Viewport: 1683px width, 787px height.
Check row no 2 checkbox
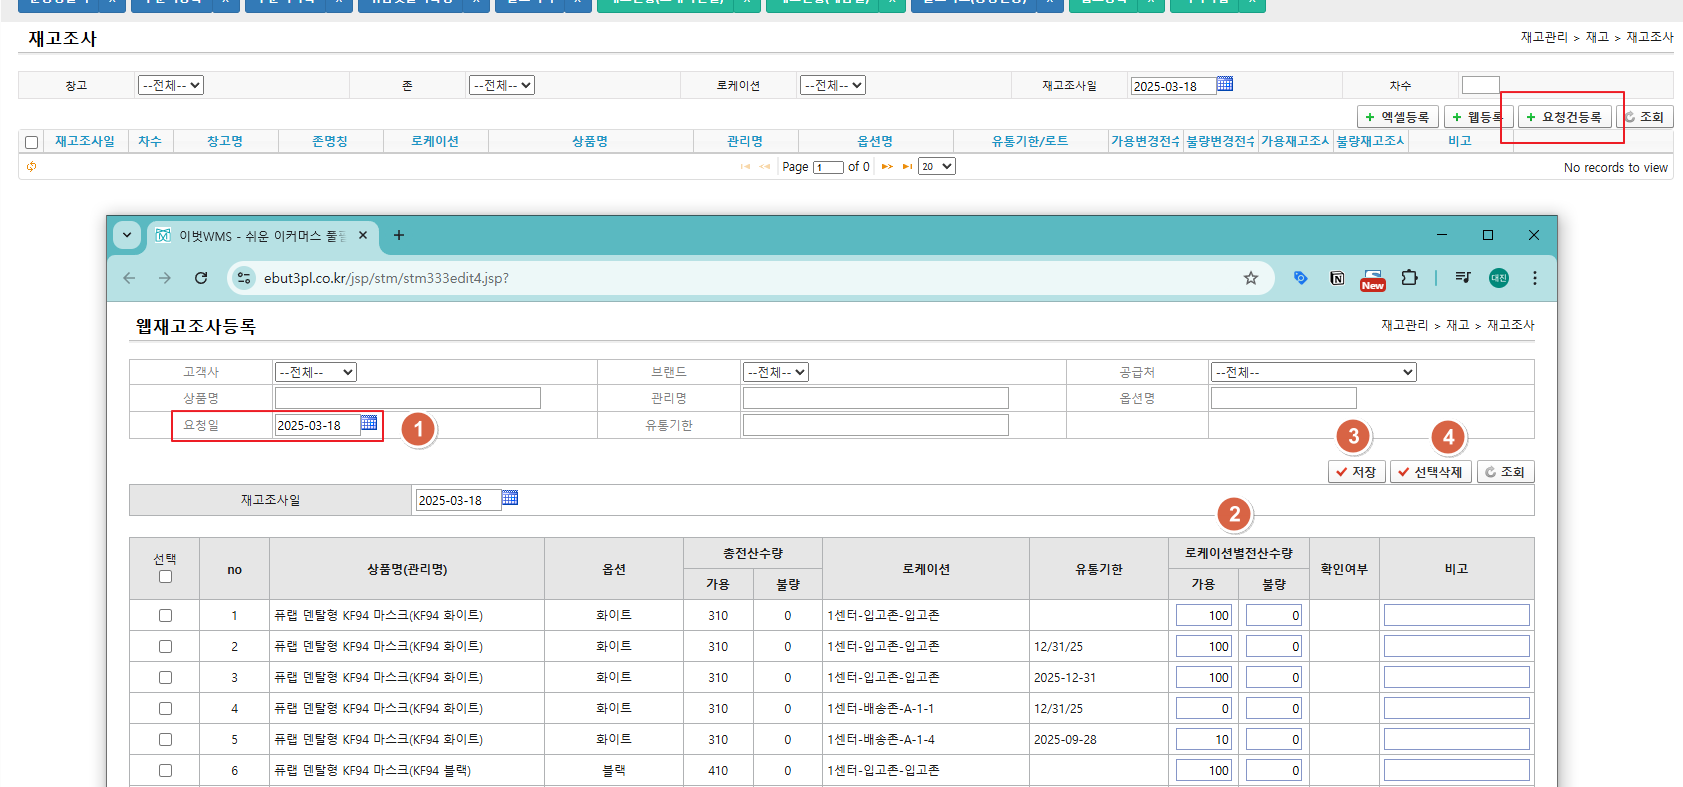click(x=165, y=647)
